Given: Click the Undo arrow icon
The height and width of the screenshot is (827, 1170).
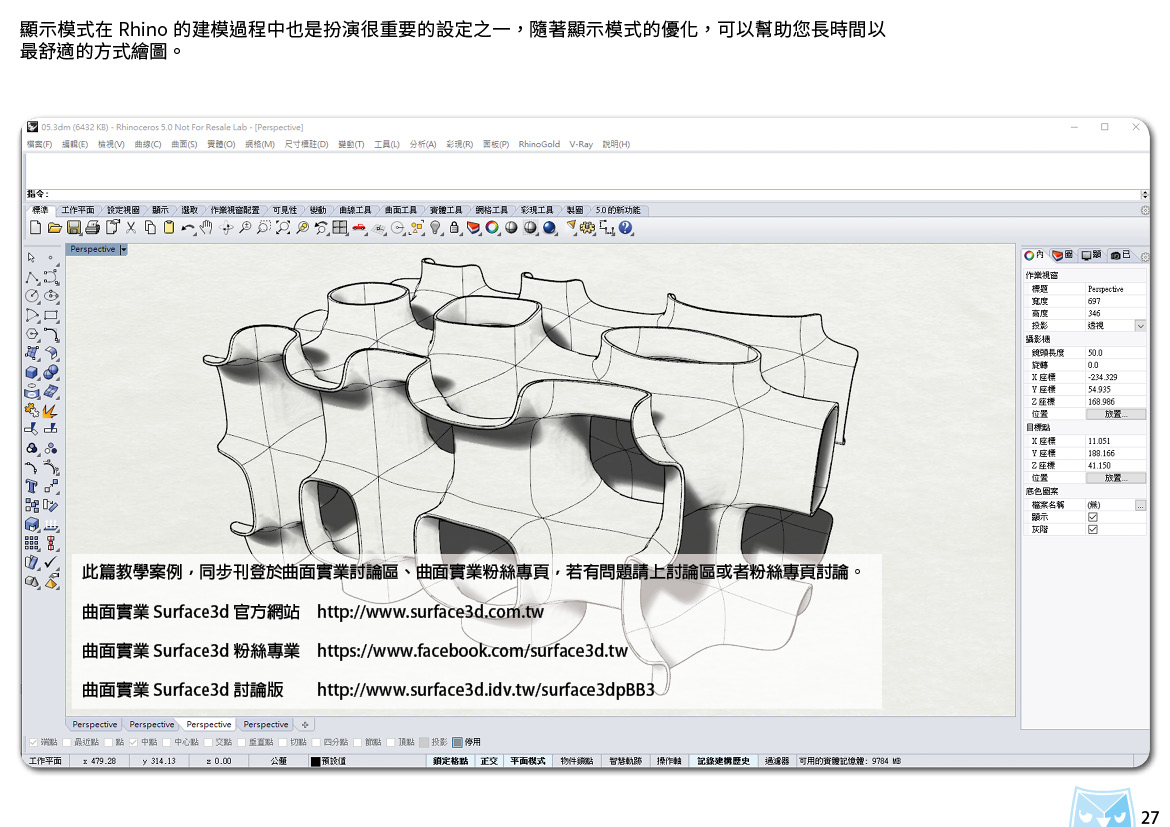Looking at the screenshot, I should pos(187,228).
